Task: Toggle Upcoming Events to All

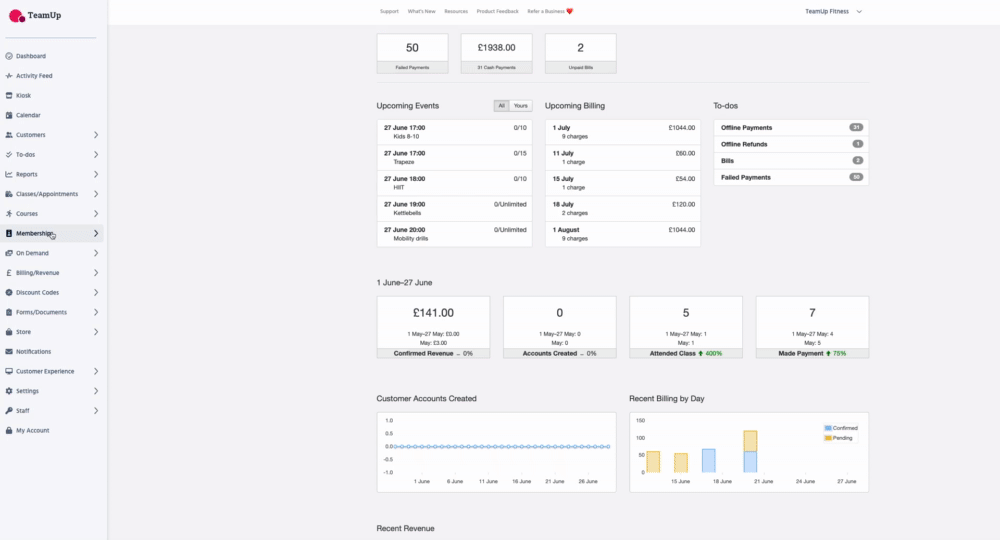Action: pyautogui.click(x=501, y=106)
